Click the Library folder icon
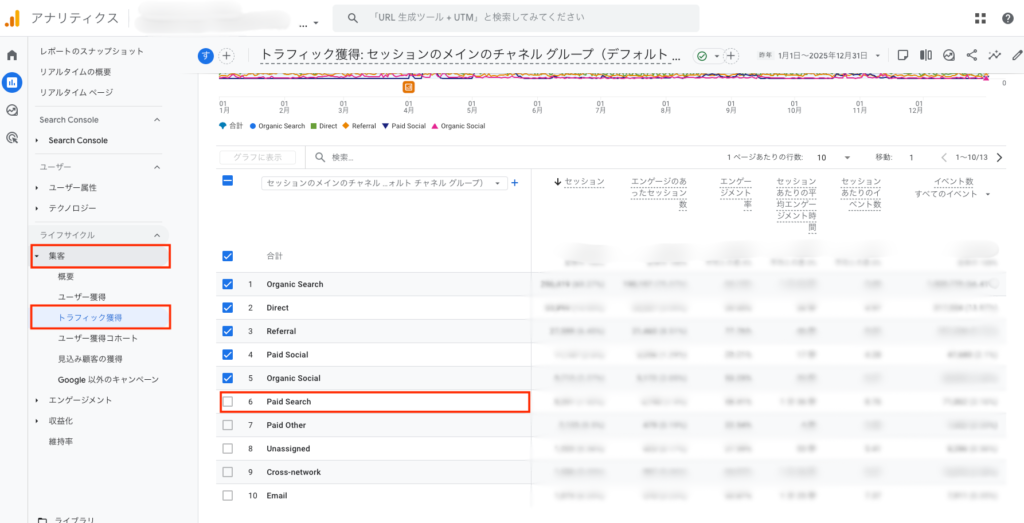Viewport: 1024px width, 523px height. (42, 520)
